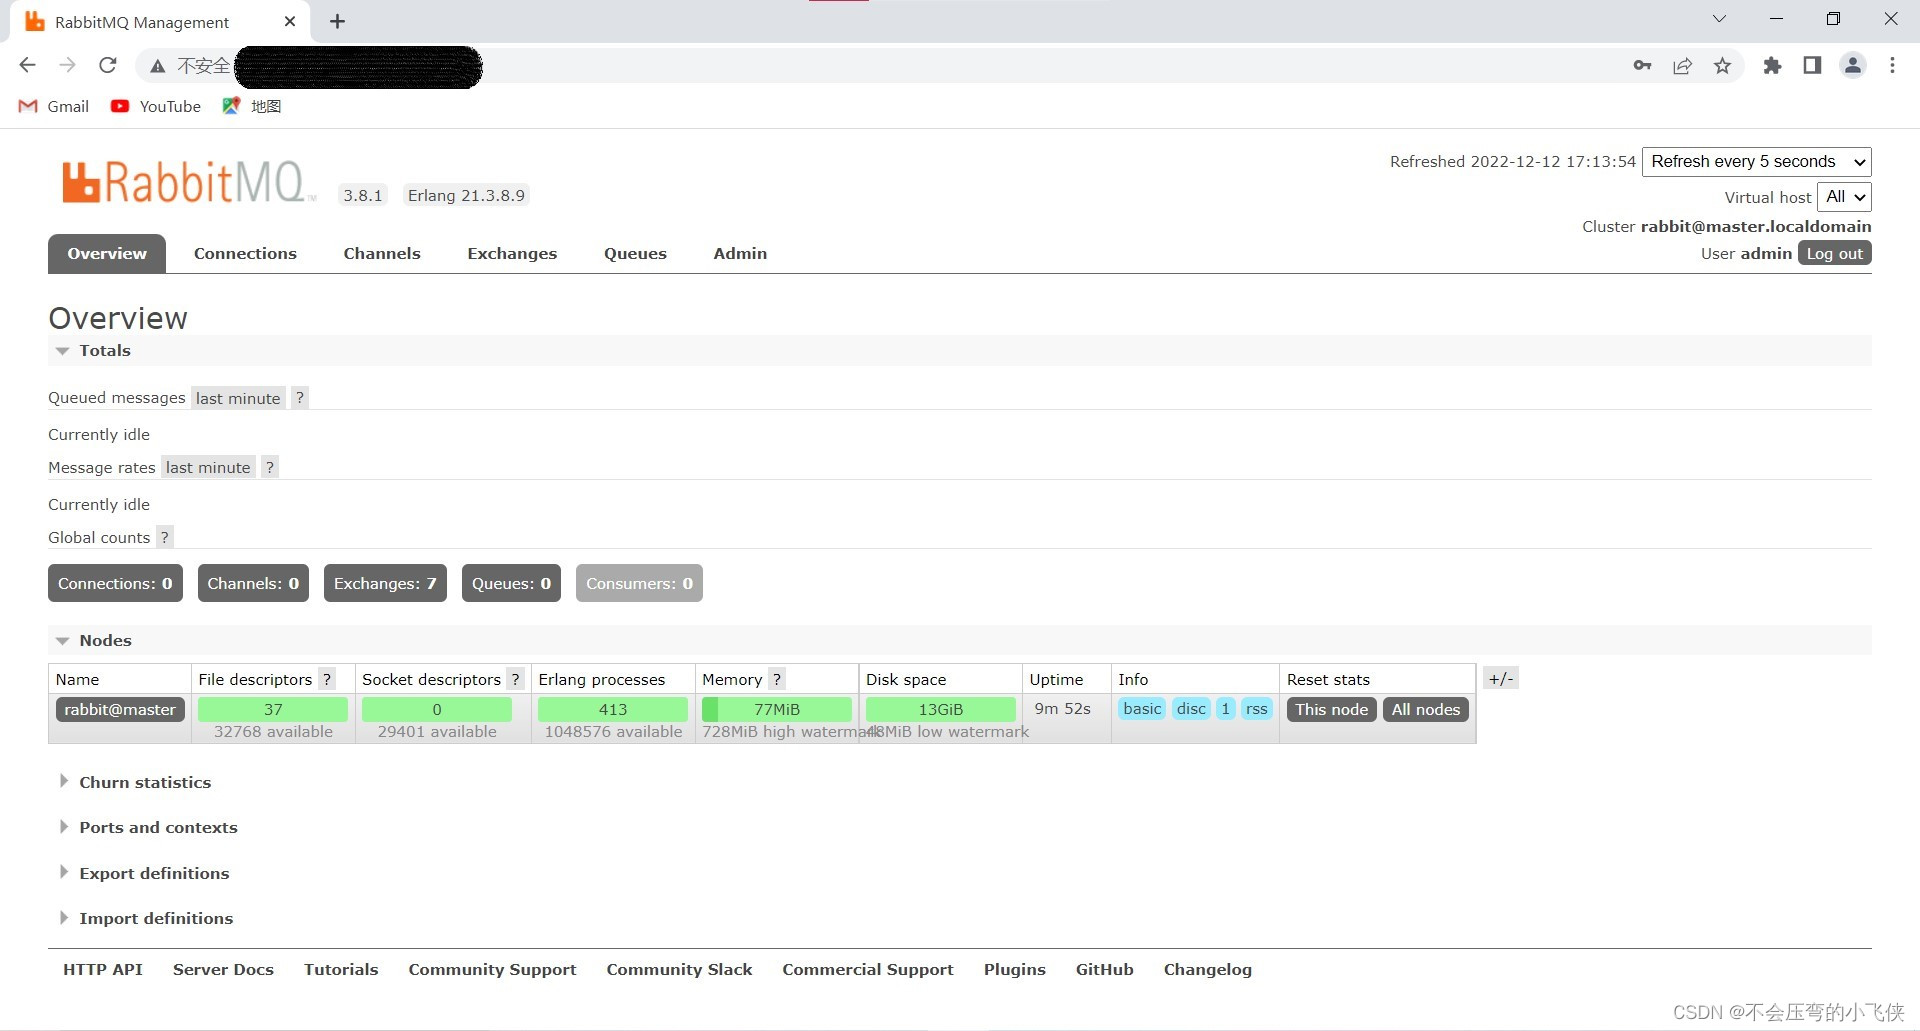Click the share page icon

(x=1683, y=65)
